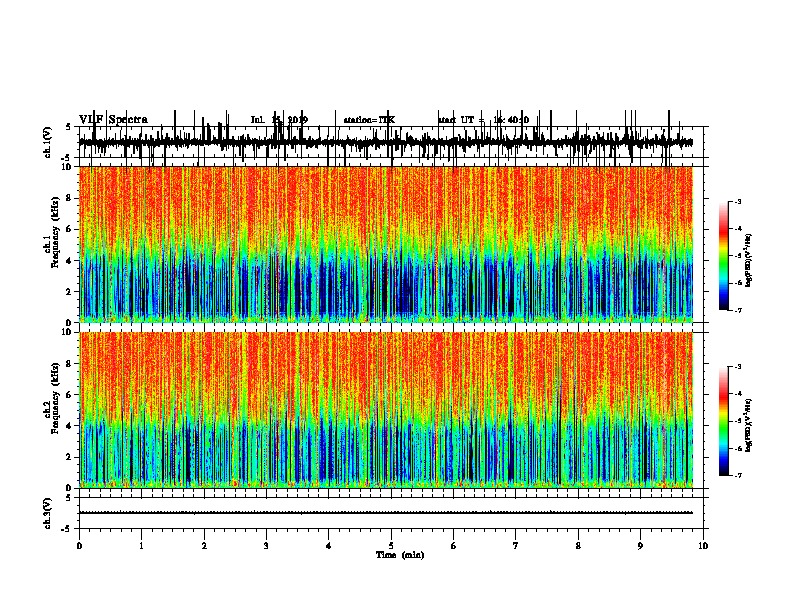
Task: Click the start UT time label
Action: point(483,120)
